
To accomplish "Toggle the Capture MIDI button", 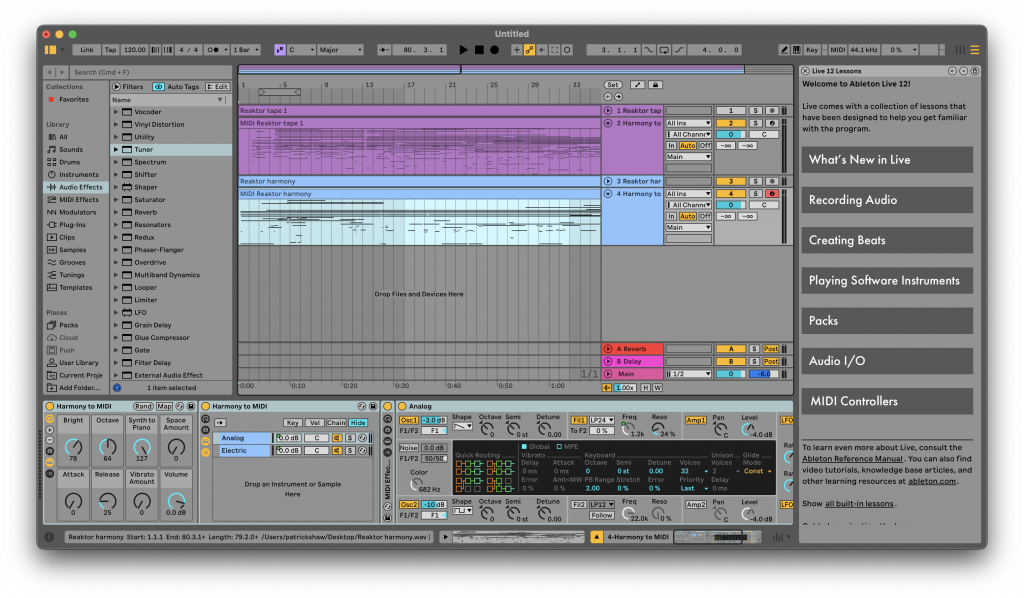I will (x=554, y=50).
